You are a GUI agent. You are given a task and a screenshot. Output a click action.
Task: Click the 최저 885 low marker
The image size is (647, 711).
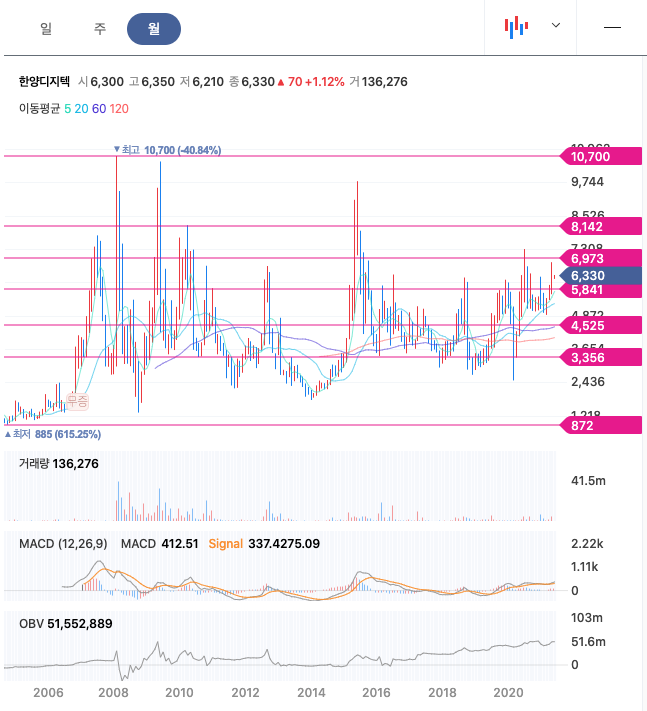coord(53,434)
